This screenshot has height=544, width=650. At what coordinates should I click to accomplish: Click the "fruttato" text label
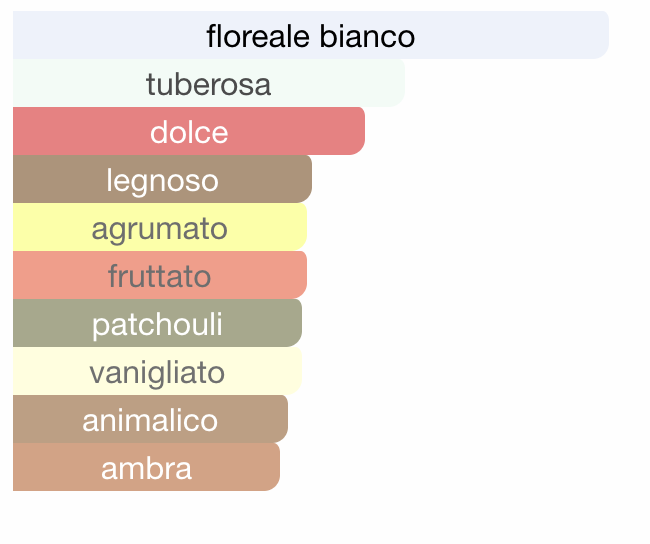[x=160, y=276]
